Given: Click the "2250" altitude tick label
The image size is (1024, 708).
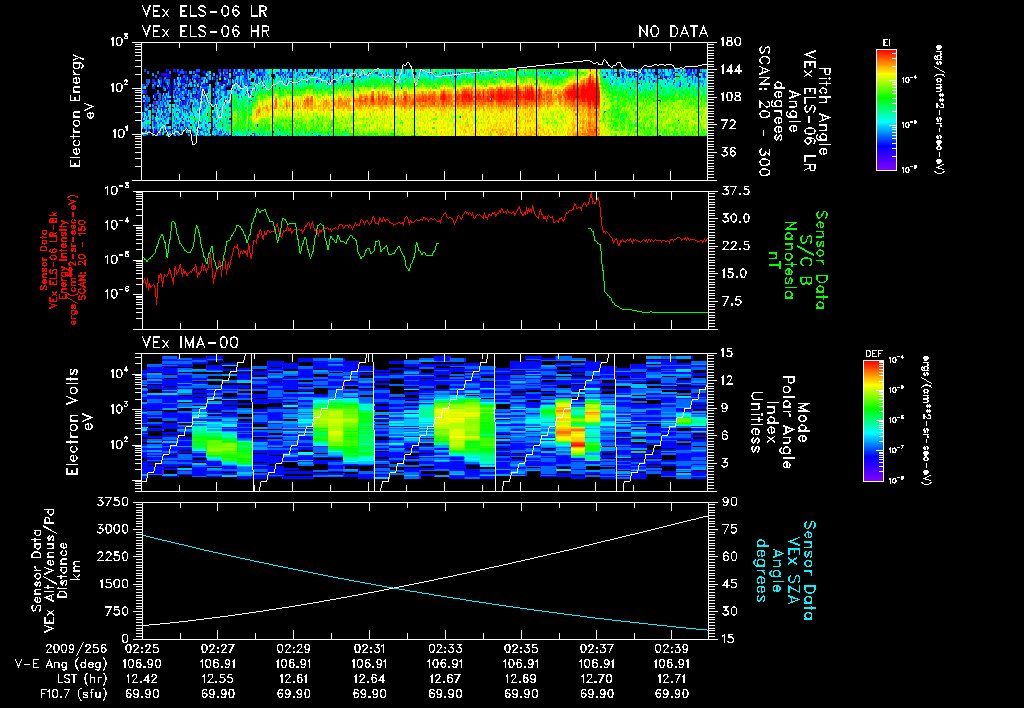Looking at the screenshot, I should [112, 556].
